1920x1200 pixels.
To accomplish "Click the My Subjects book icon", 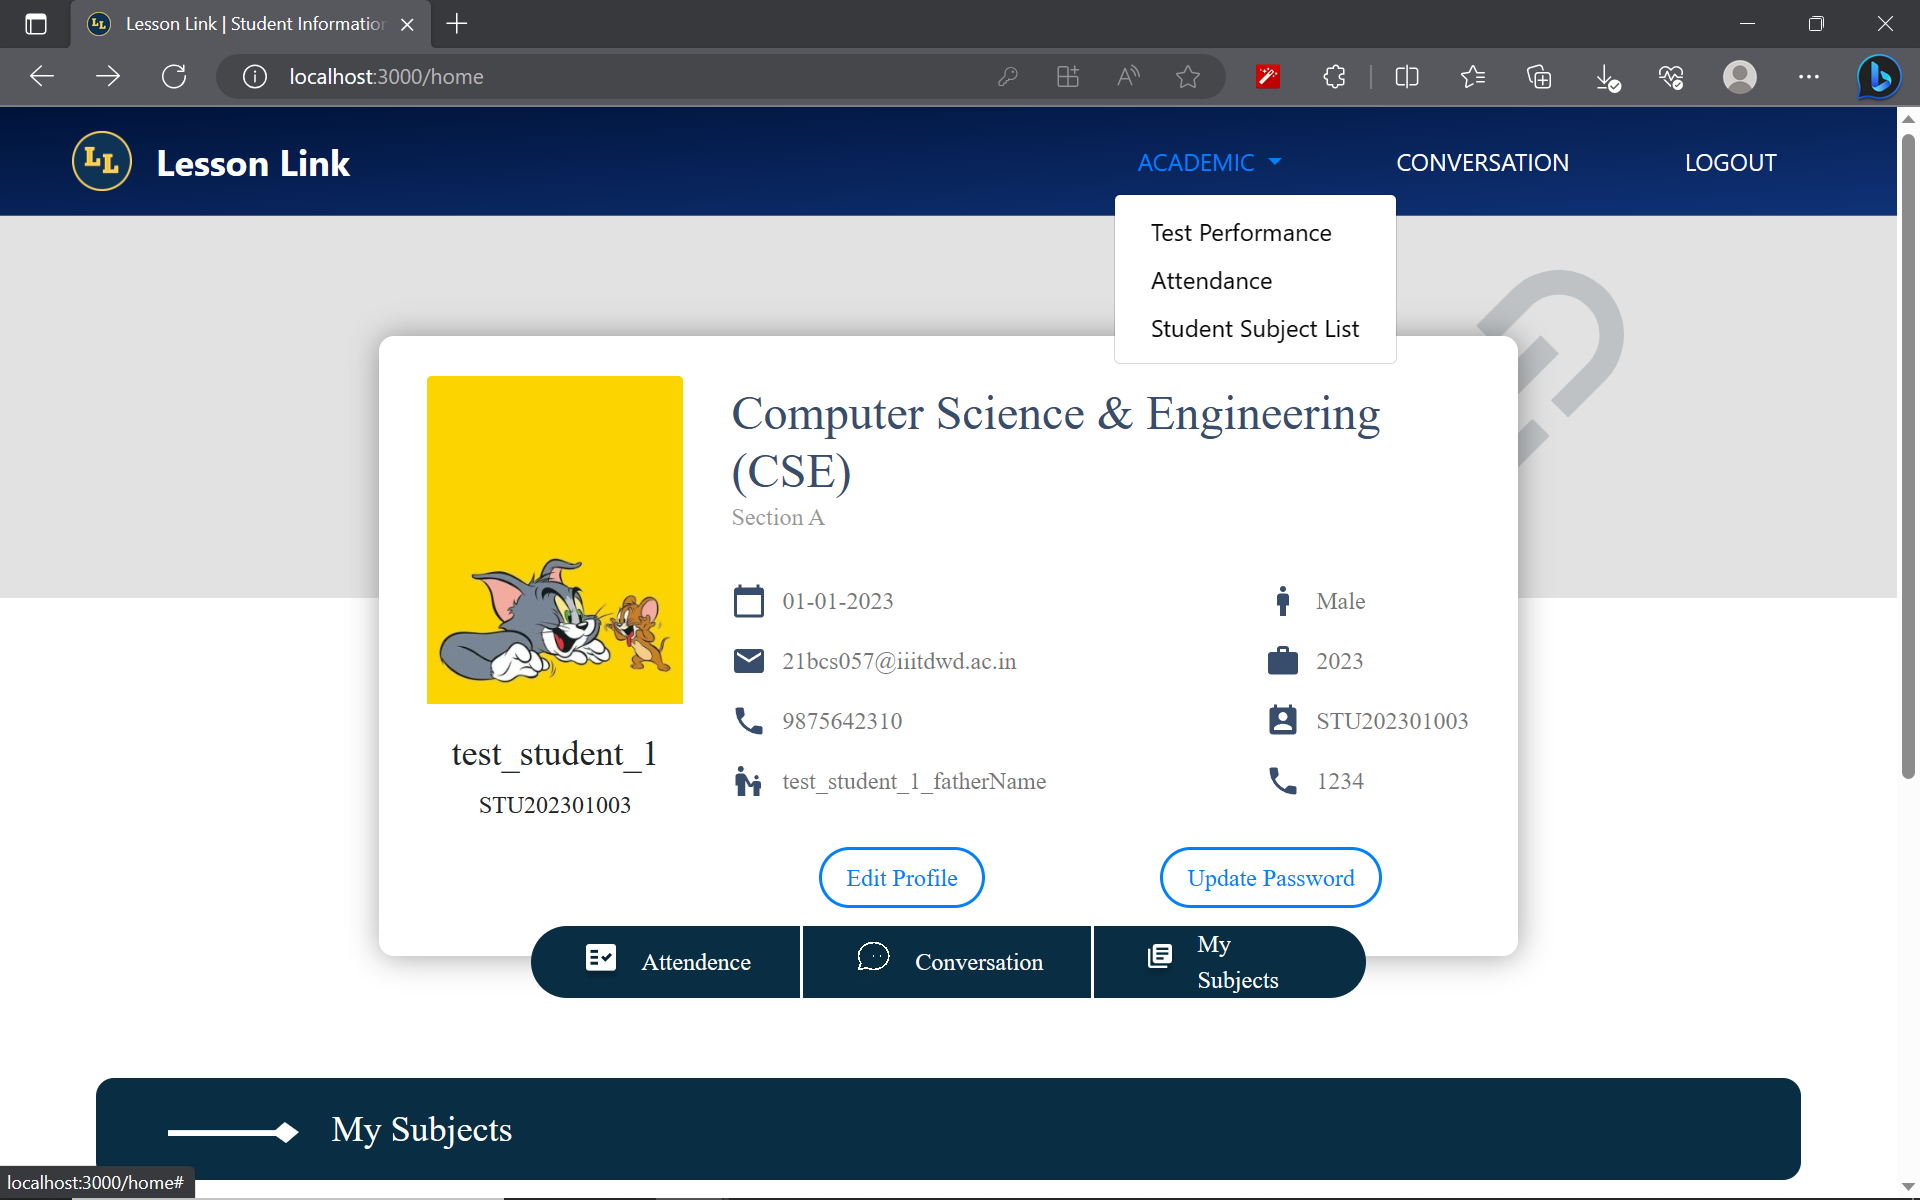I will 1159,957.
